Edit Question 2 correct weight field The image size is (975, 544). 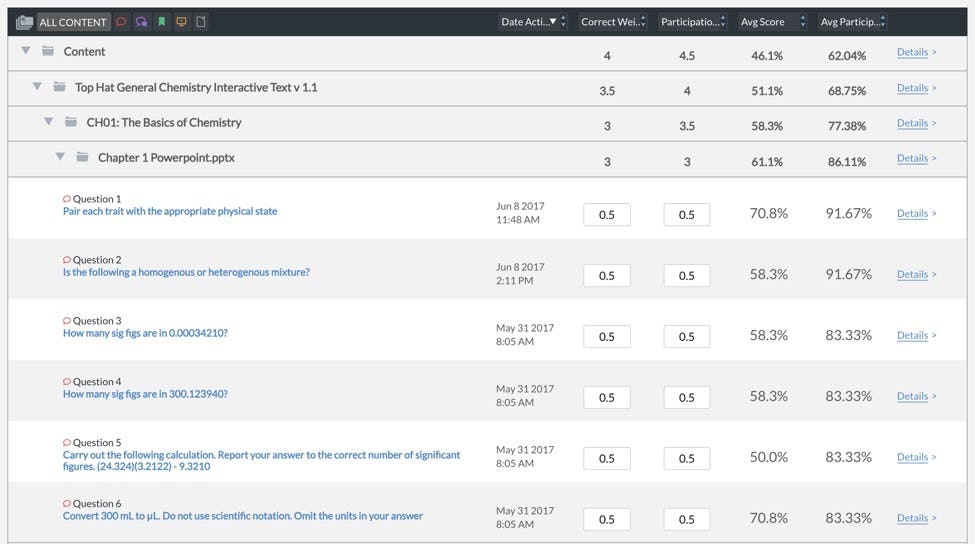pyautogui.click(x=607, y=276)
